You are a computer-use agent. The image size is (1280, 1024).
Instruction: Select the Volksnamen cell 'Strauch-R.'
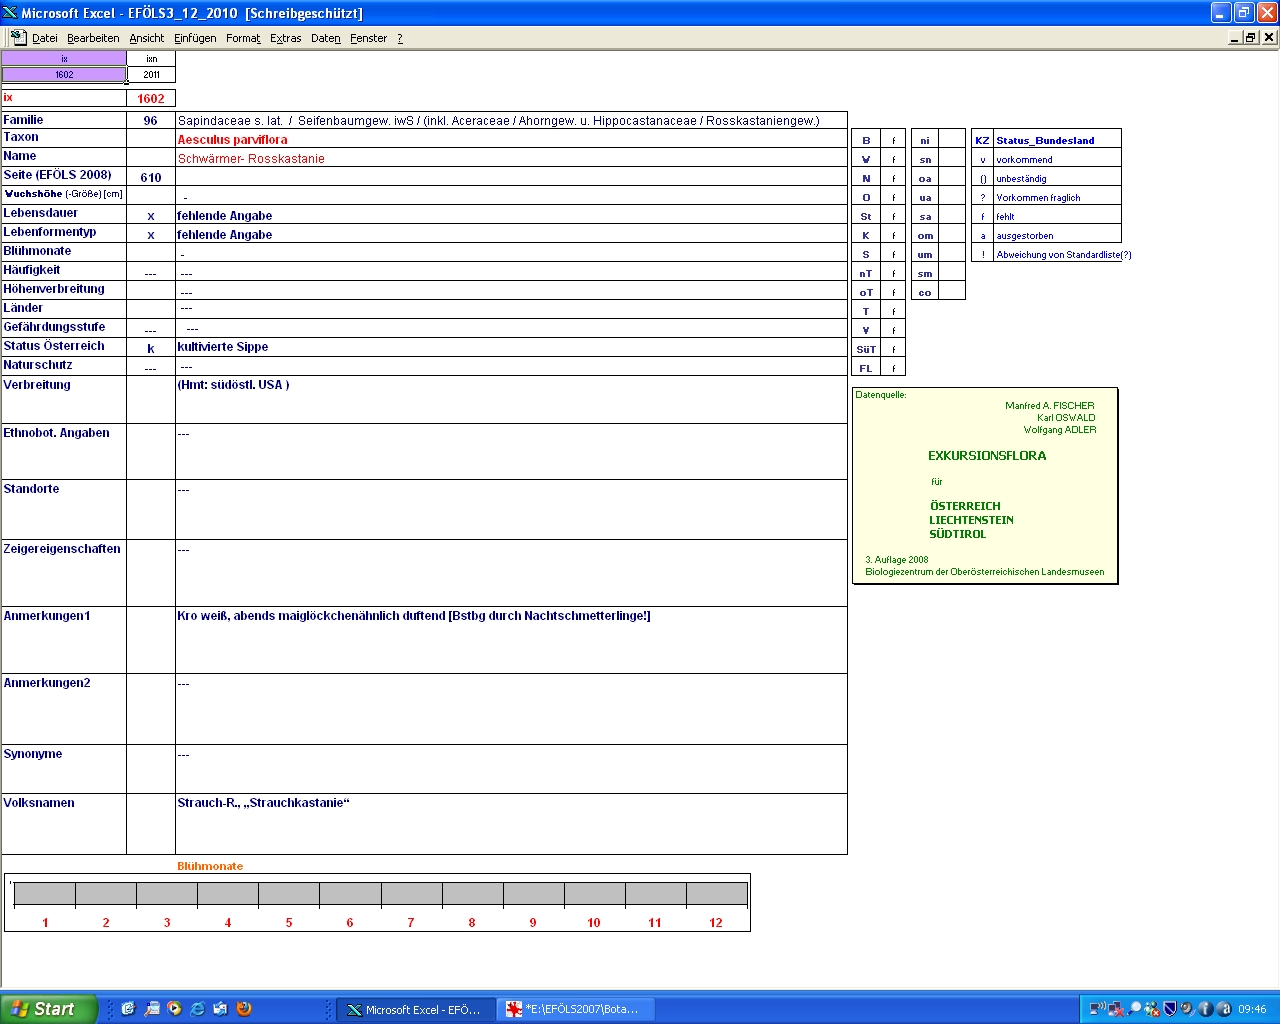coord(511,824)
